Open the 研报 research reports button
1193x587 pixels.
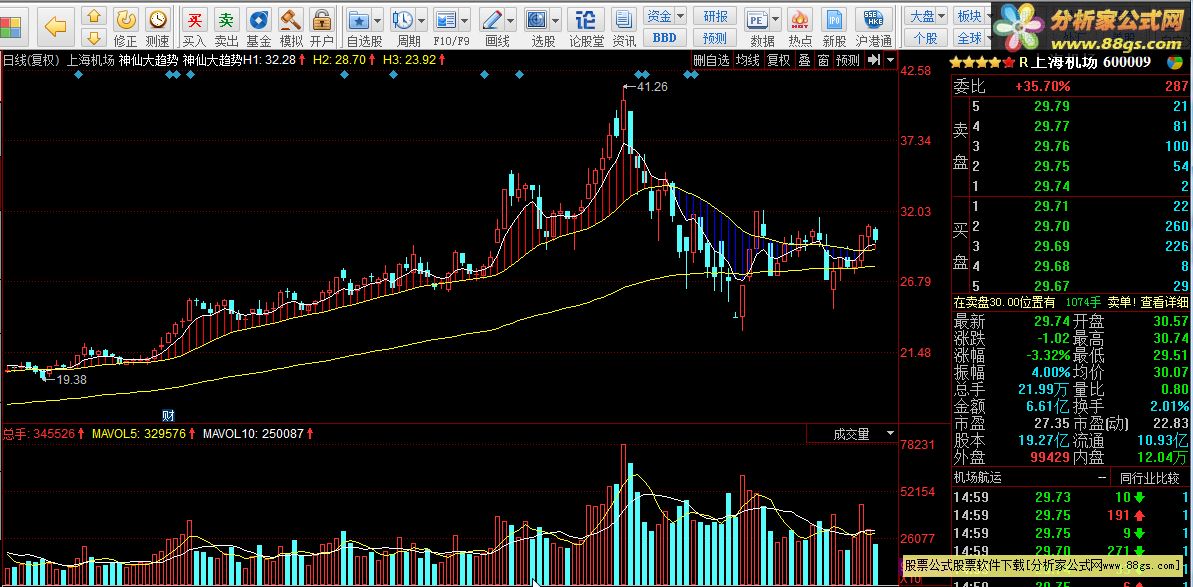715,15
